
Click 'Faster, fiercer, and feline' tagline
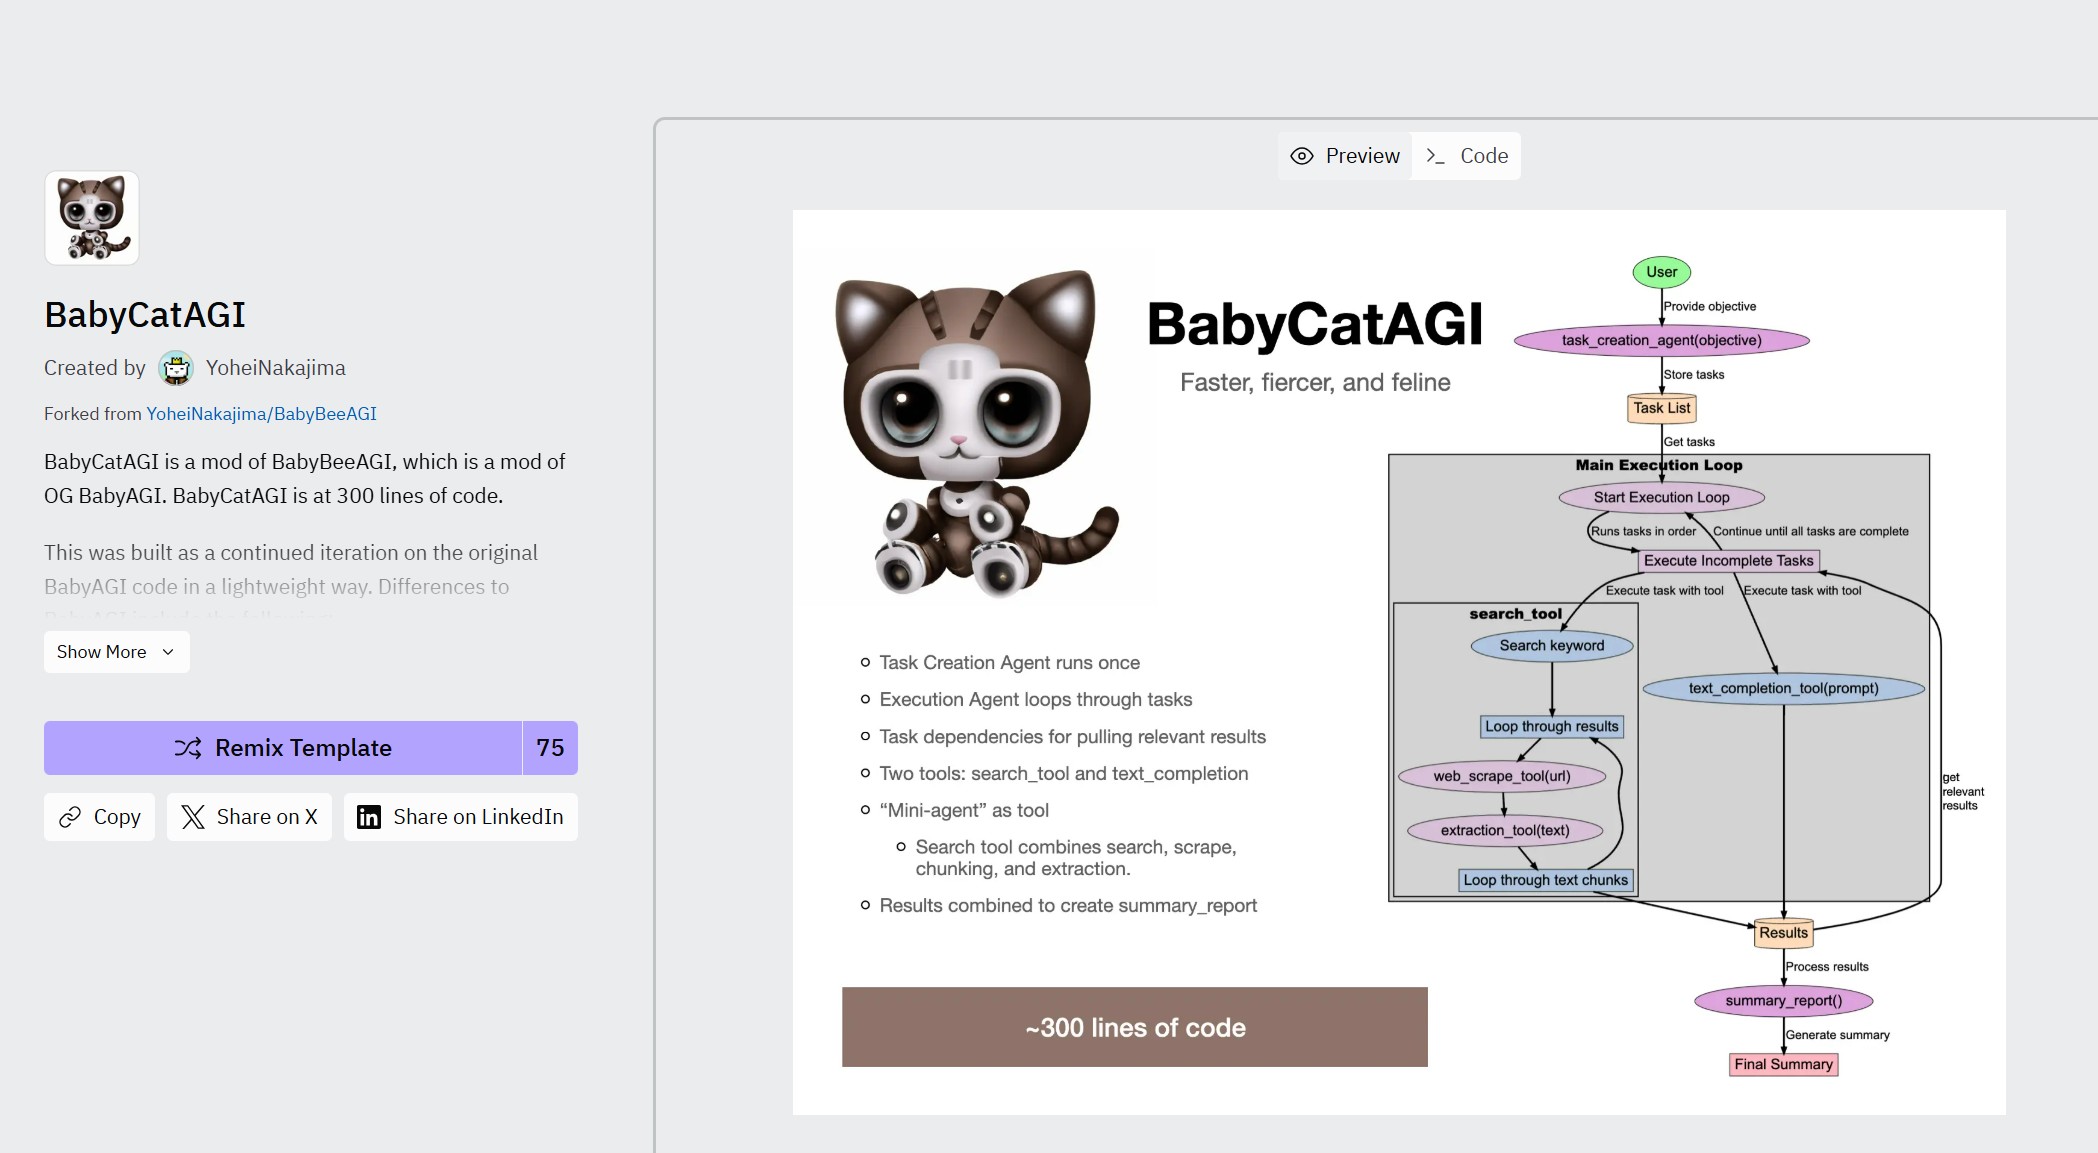tap(1315, 382)
